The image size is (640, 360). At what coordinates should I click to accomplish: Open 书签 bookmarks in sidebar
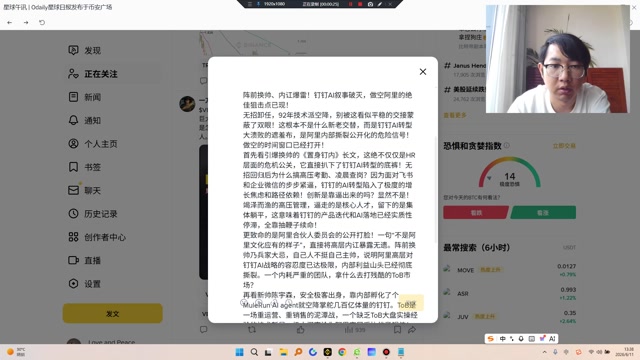click(92, 167)
